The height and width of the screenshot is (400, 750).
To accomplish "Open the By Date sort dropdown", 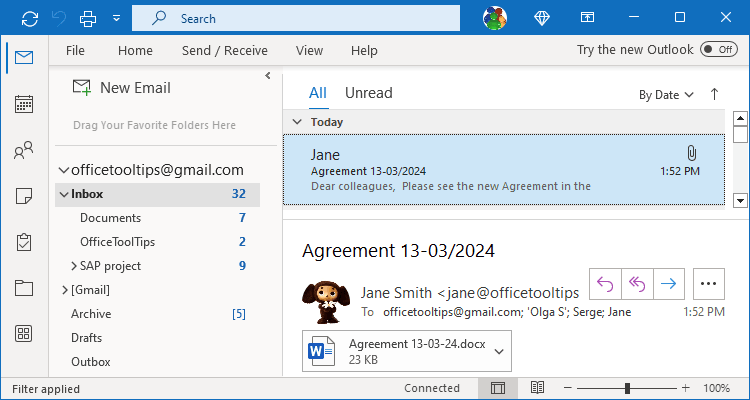I will click(666, 95).
